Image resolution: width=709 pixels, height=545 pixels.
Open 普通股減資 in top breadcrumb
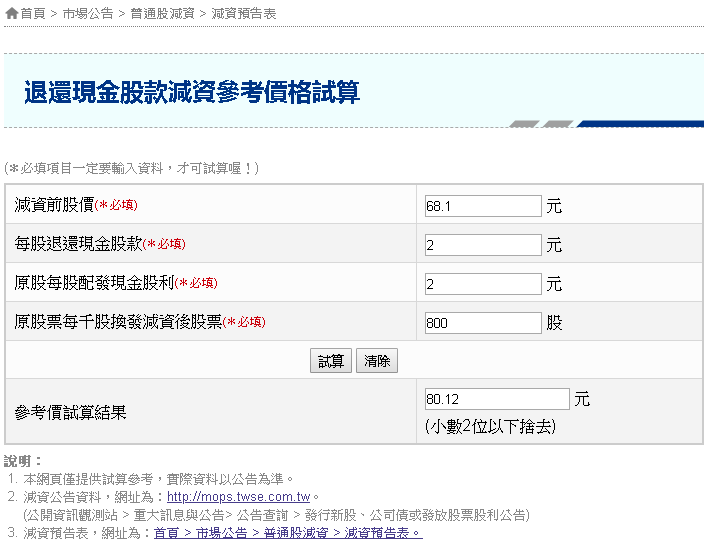click(x=162, y=14)
